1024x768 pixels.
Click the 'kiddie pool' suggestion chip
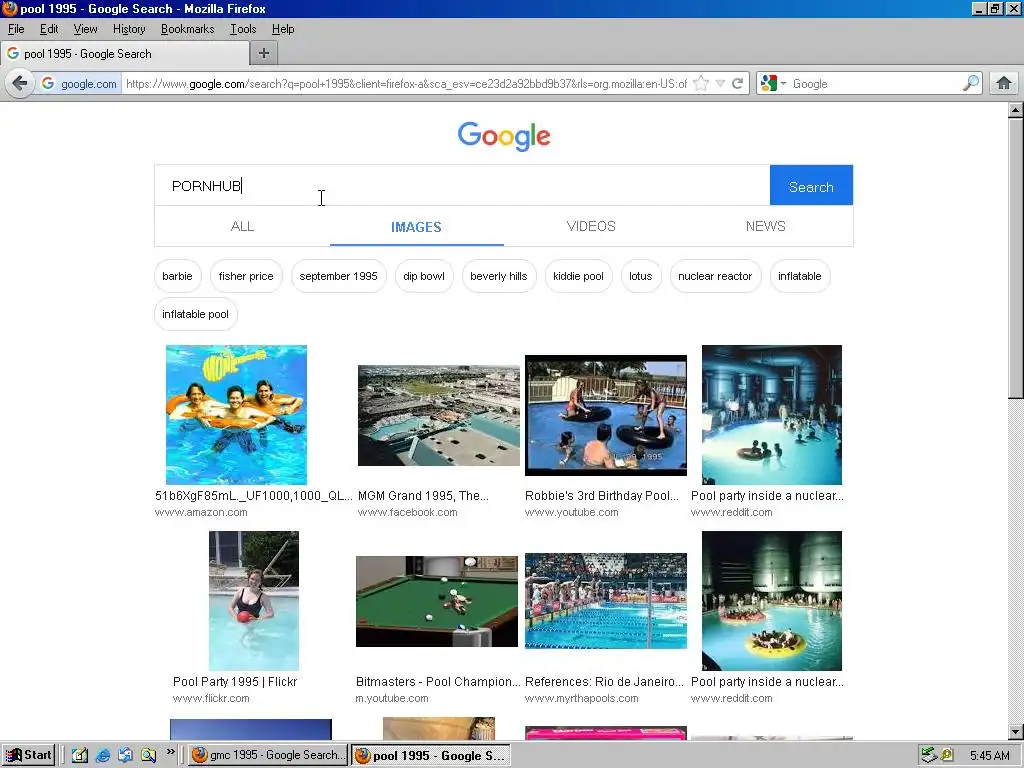coord(579,276)
